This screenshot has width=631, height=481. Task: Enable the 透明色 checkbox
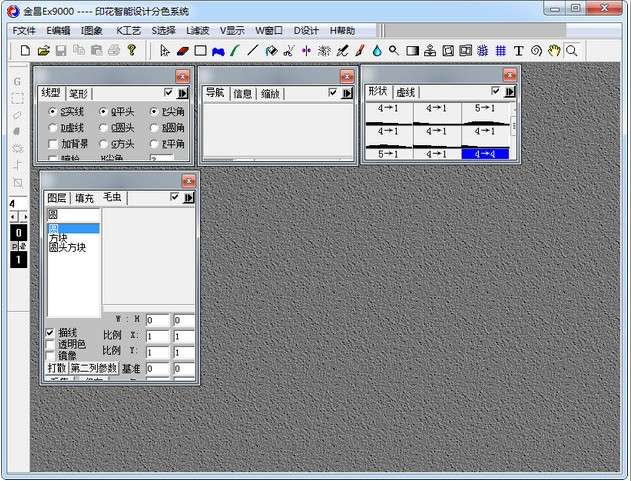tap(51, 344)
